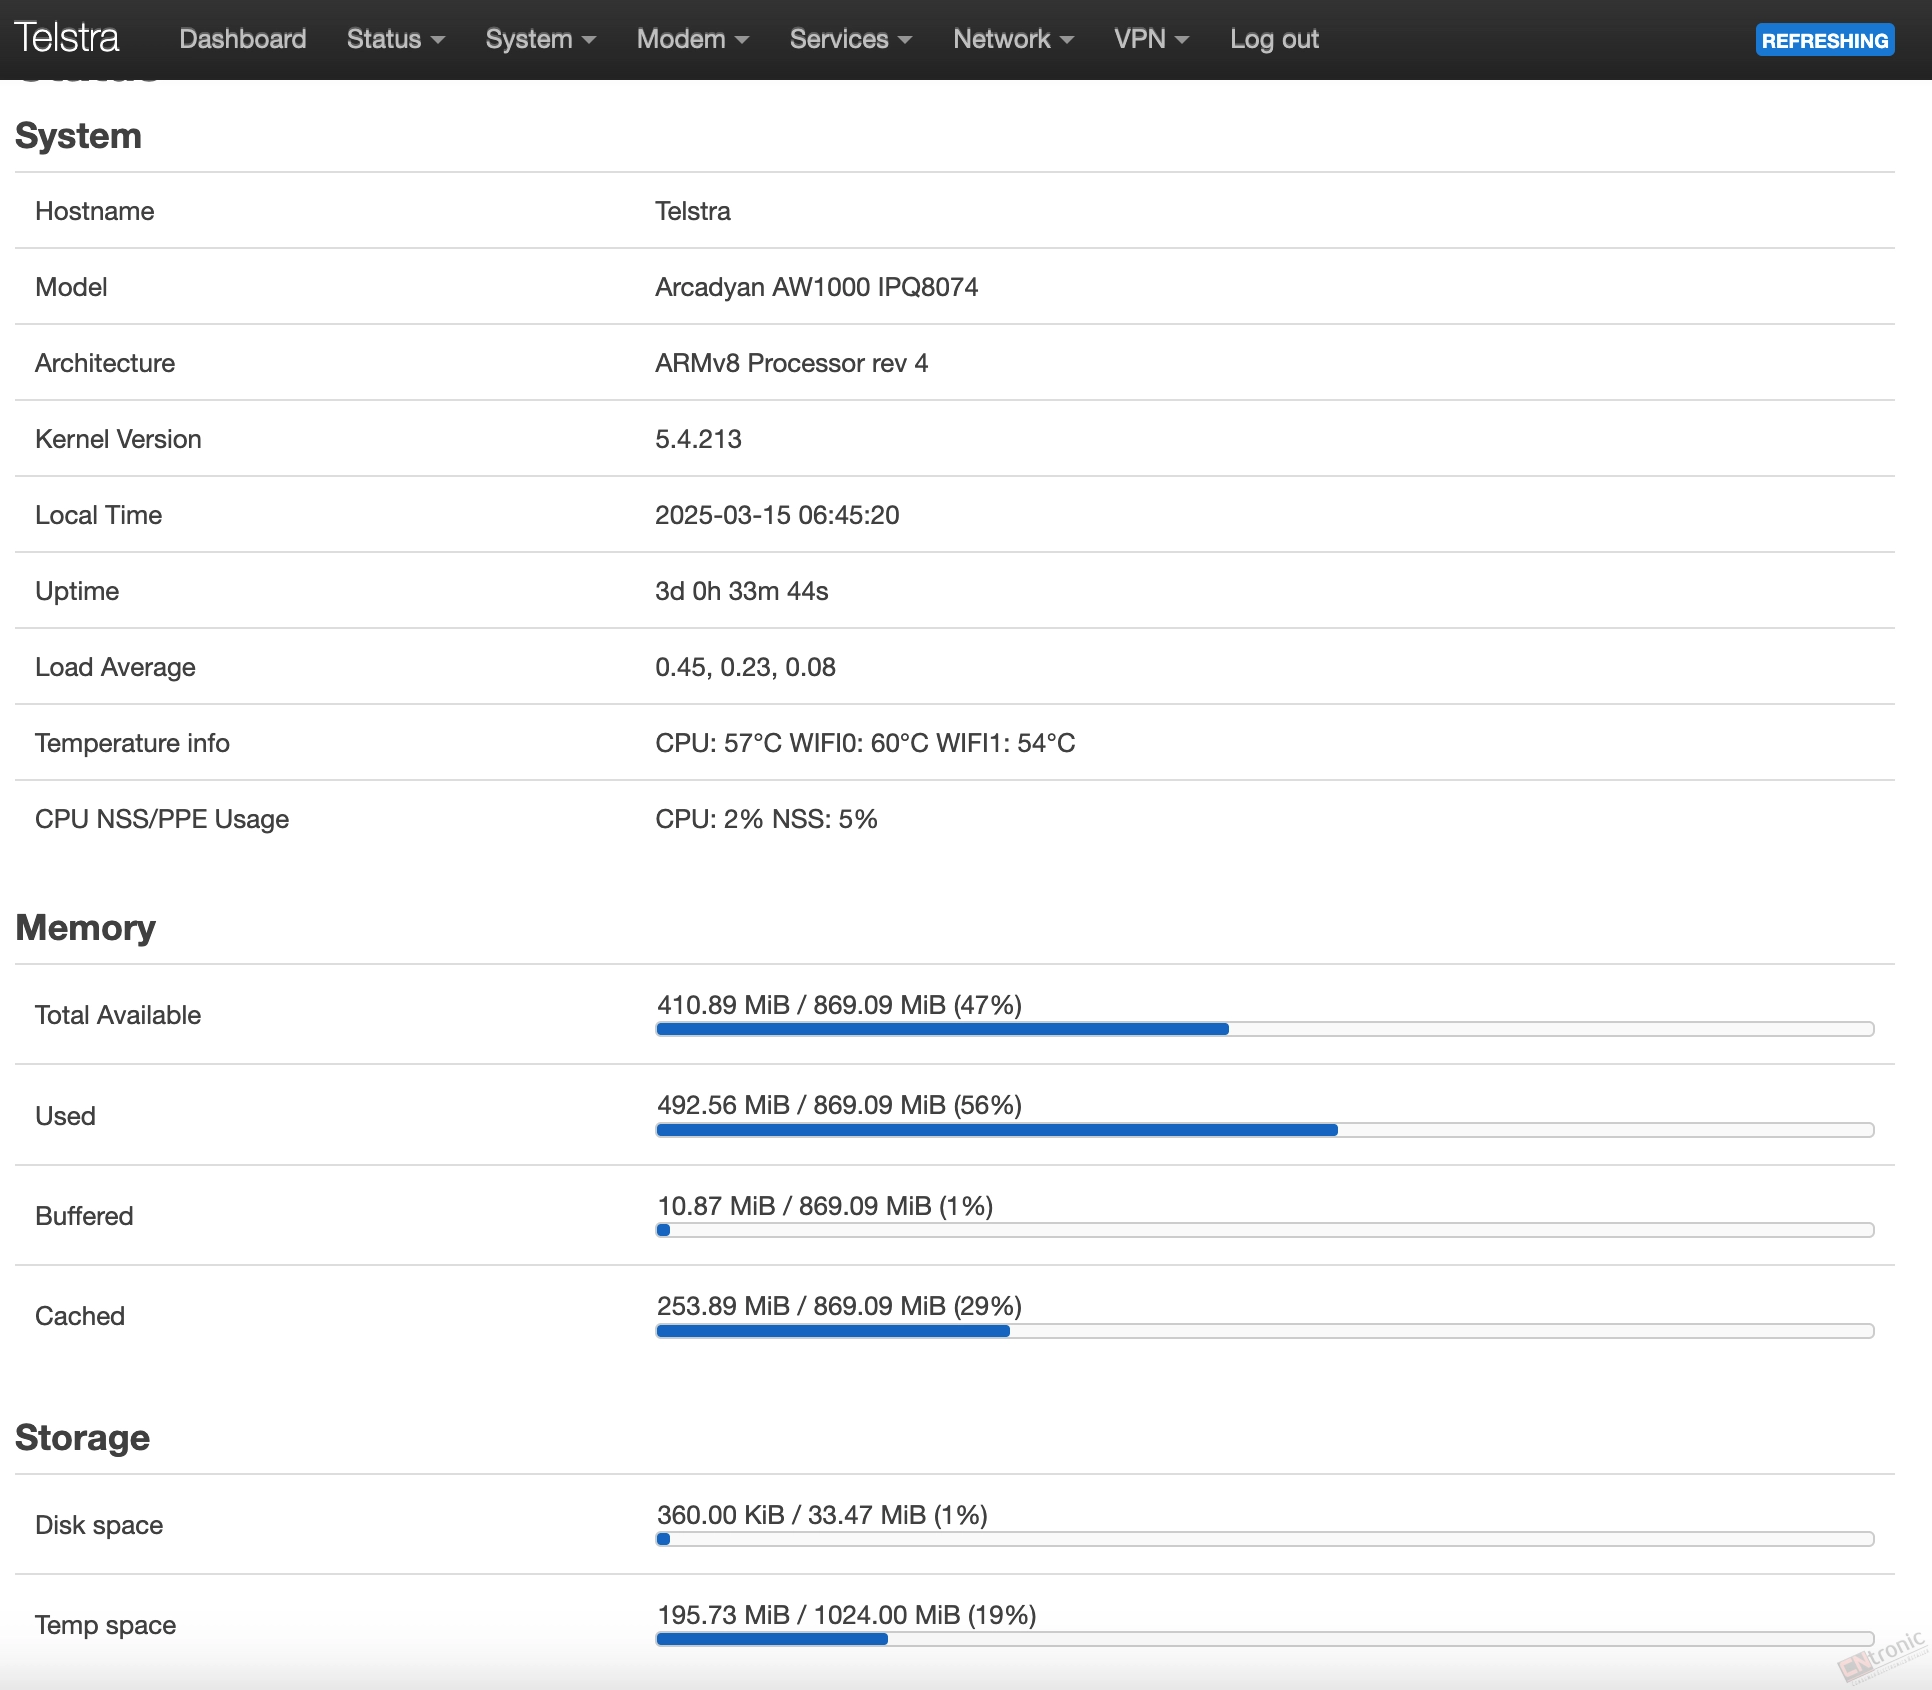Open the Dashboard page
The image size is (1932, 1690).
coord(243,39)
